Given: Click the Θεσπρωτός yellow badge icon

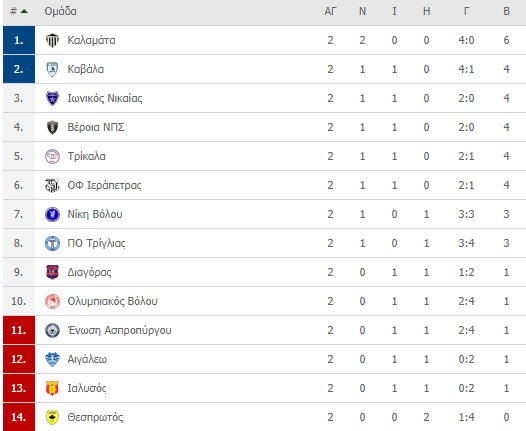Looking at the screenshot, I should tap(52, 417).
